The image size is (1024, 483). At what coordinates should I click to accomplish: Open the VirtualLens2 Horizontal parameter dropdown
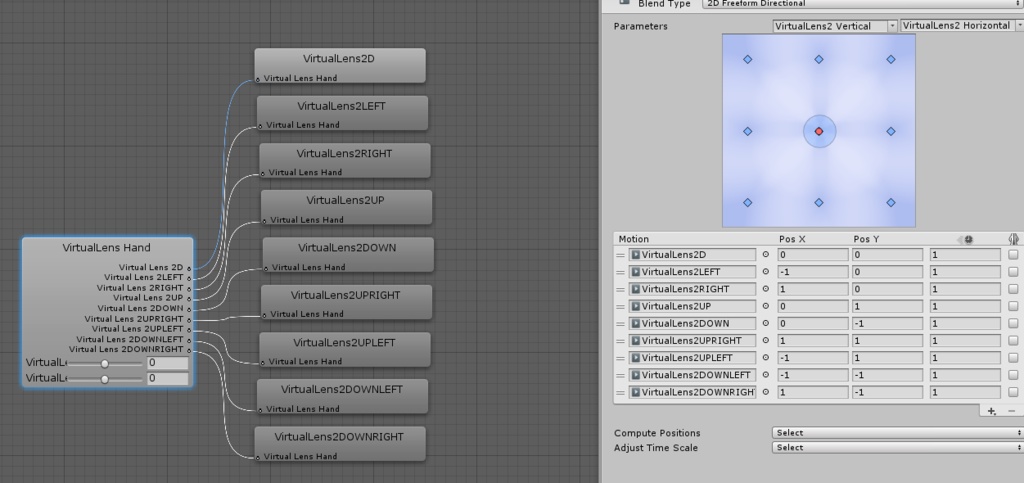pyautogui.click(x=961, y=26)
